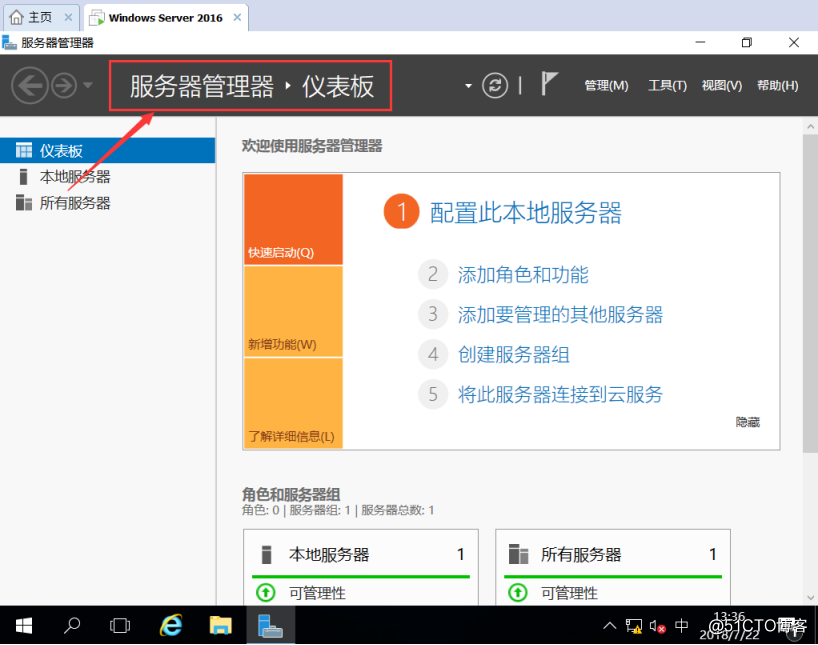Screen dimensions: 818x645
Task: Click 配置此本地服务器 link
Action: pos(525,213)
